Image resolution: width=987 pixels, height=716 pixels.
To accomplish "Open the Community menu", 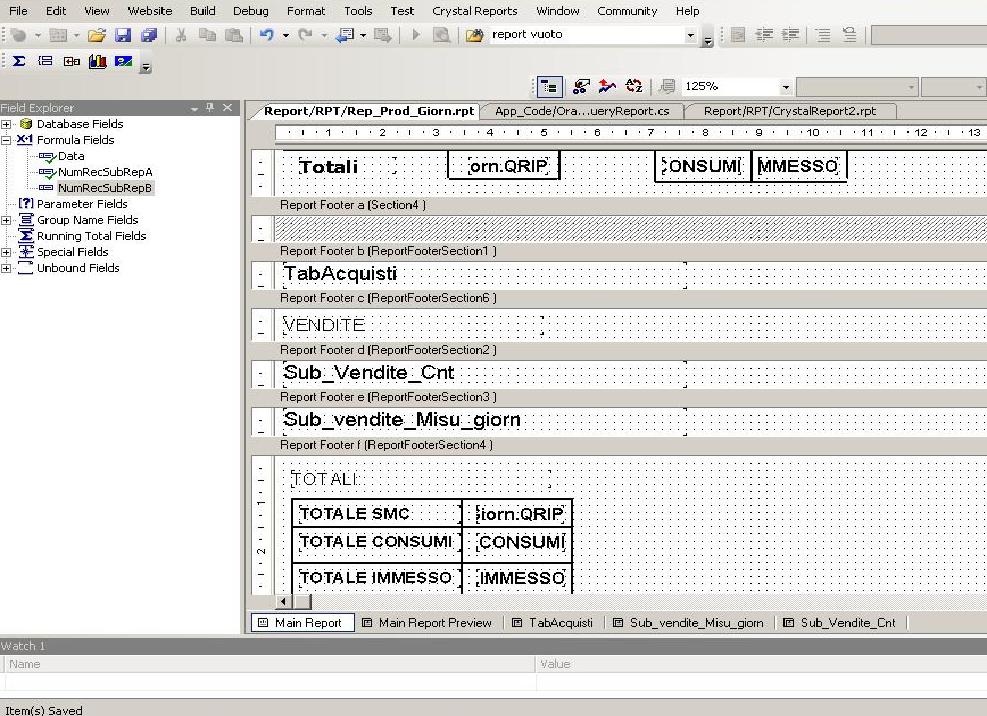I will click(x=627, y=11).
